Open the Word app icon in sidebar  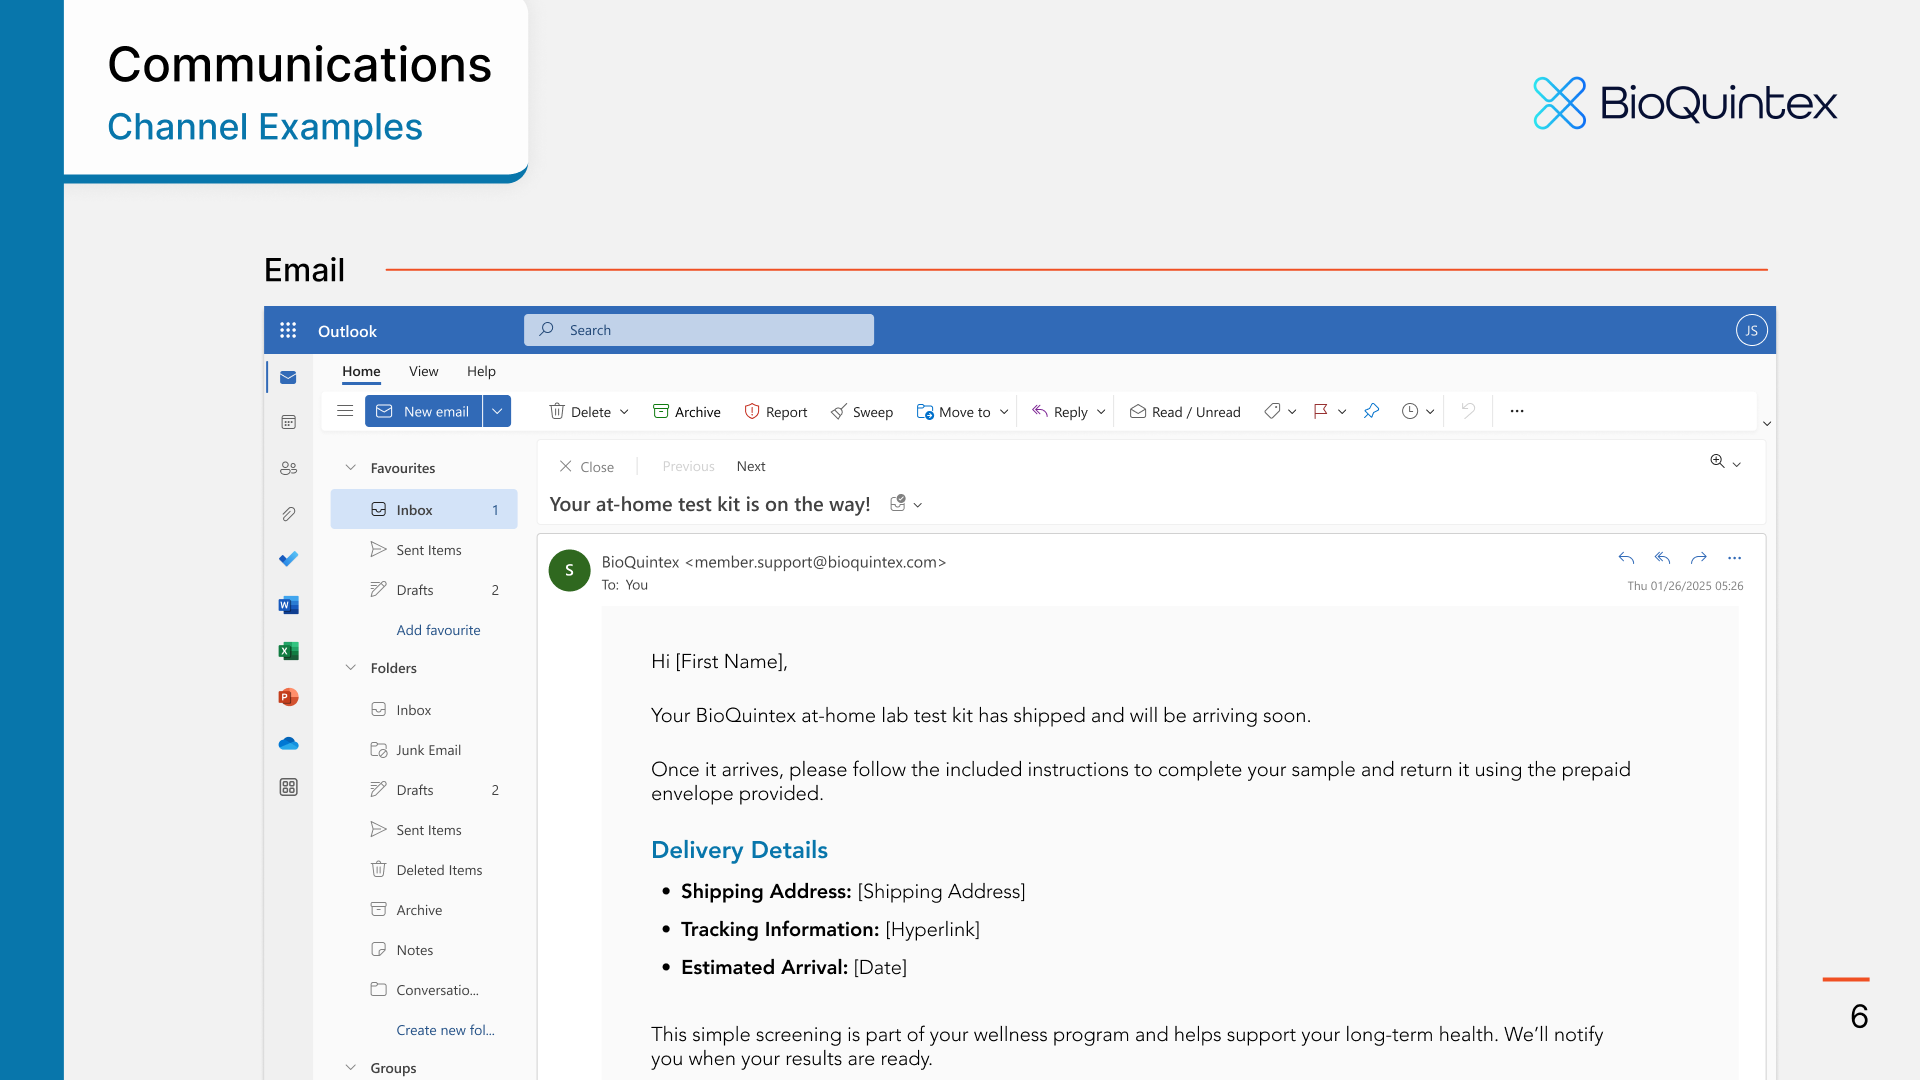pyautogui.click(x=288, y=605)
